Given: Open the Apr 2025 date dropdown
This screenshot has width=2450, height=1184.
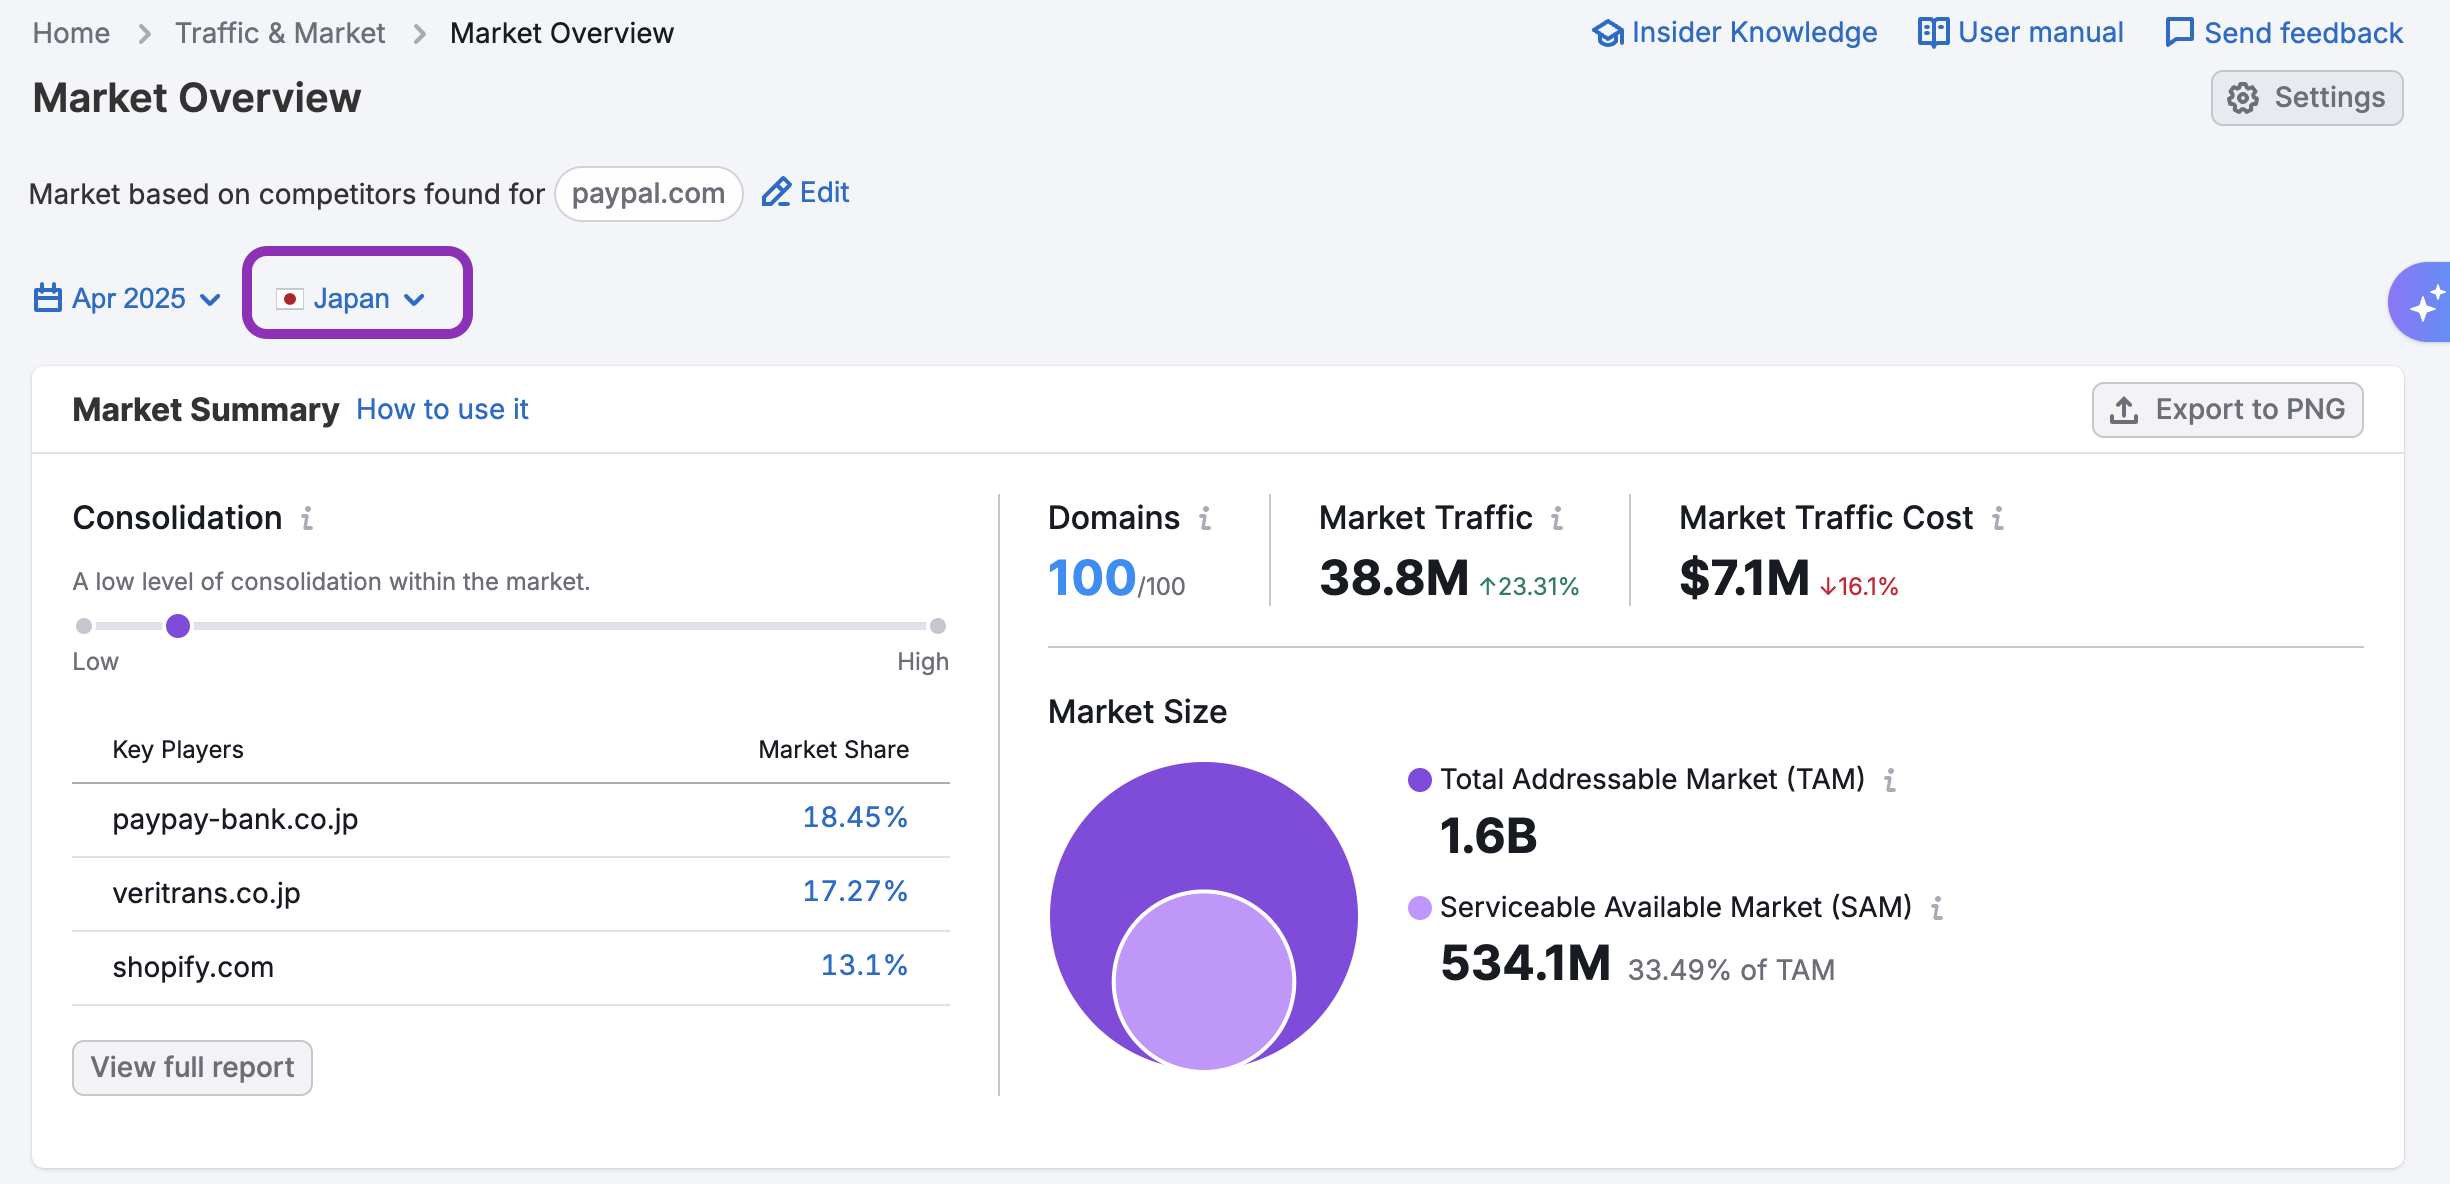Looking at the screenshot, I should click(127, 298).
